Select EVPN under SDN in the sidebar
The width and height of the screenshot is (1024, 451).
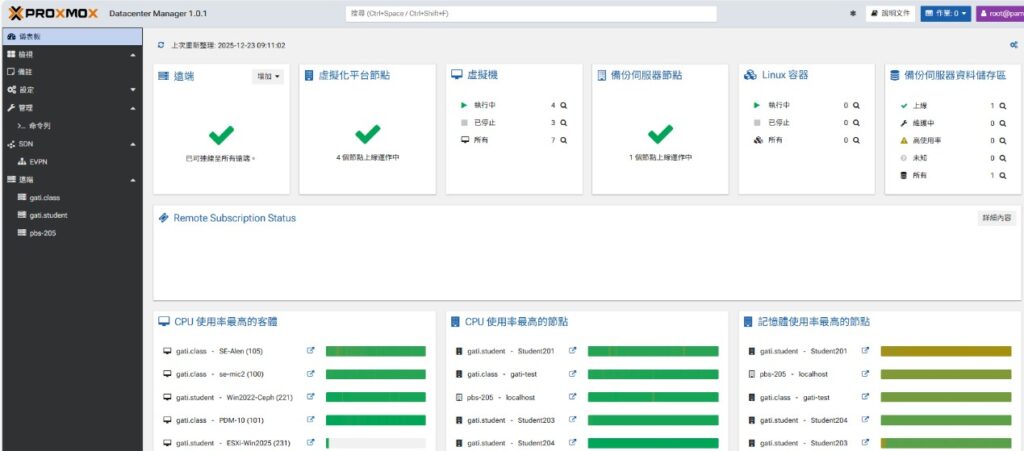[x=38, y=161]
